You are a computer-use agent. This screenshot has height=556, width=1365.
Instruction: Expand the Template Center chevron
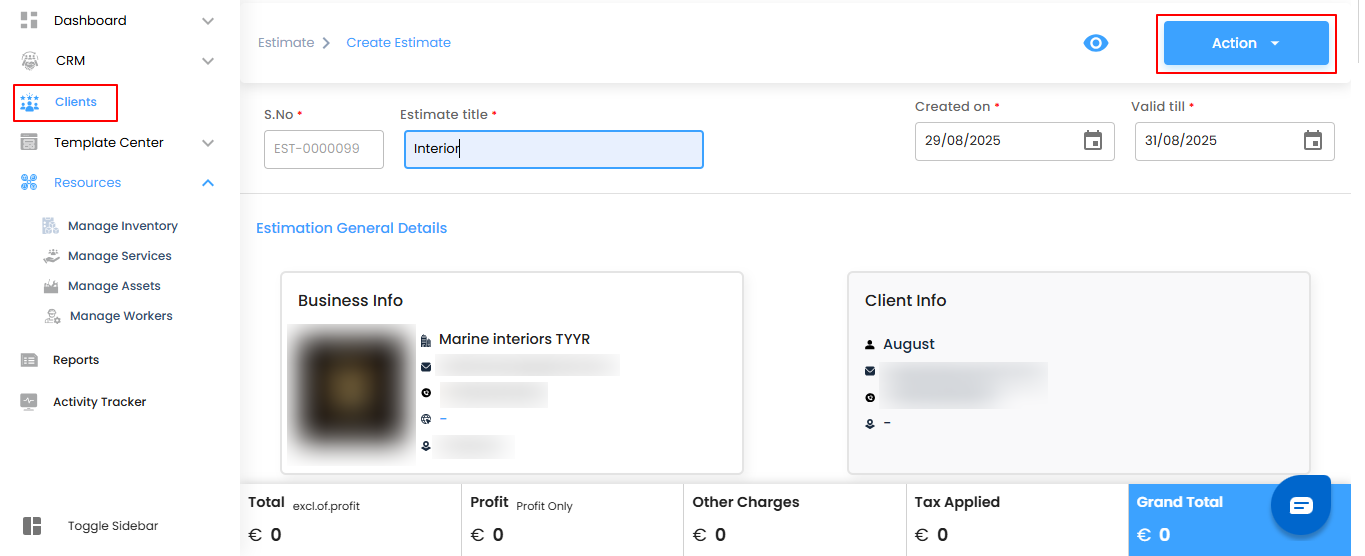[208, 143]
